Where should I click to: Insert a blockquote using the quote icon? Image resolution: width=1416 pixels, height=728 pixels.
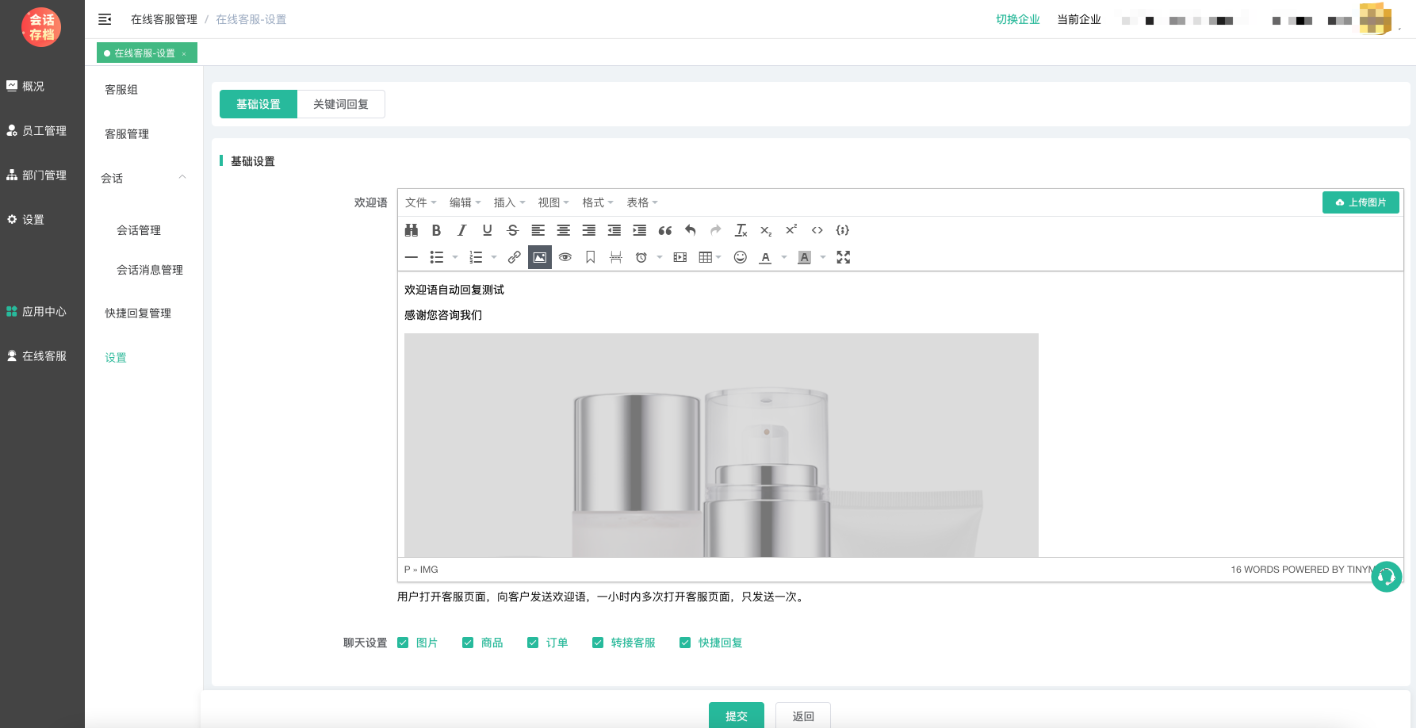coord(665,230)
